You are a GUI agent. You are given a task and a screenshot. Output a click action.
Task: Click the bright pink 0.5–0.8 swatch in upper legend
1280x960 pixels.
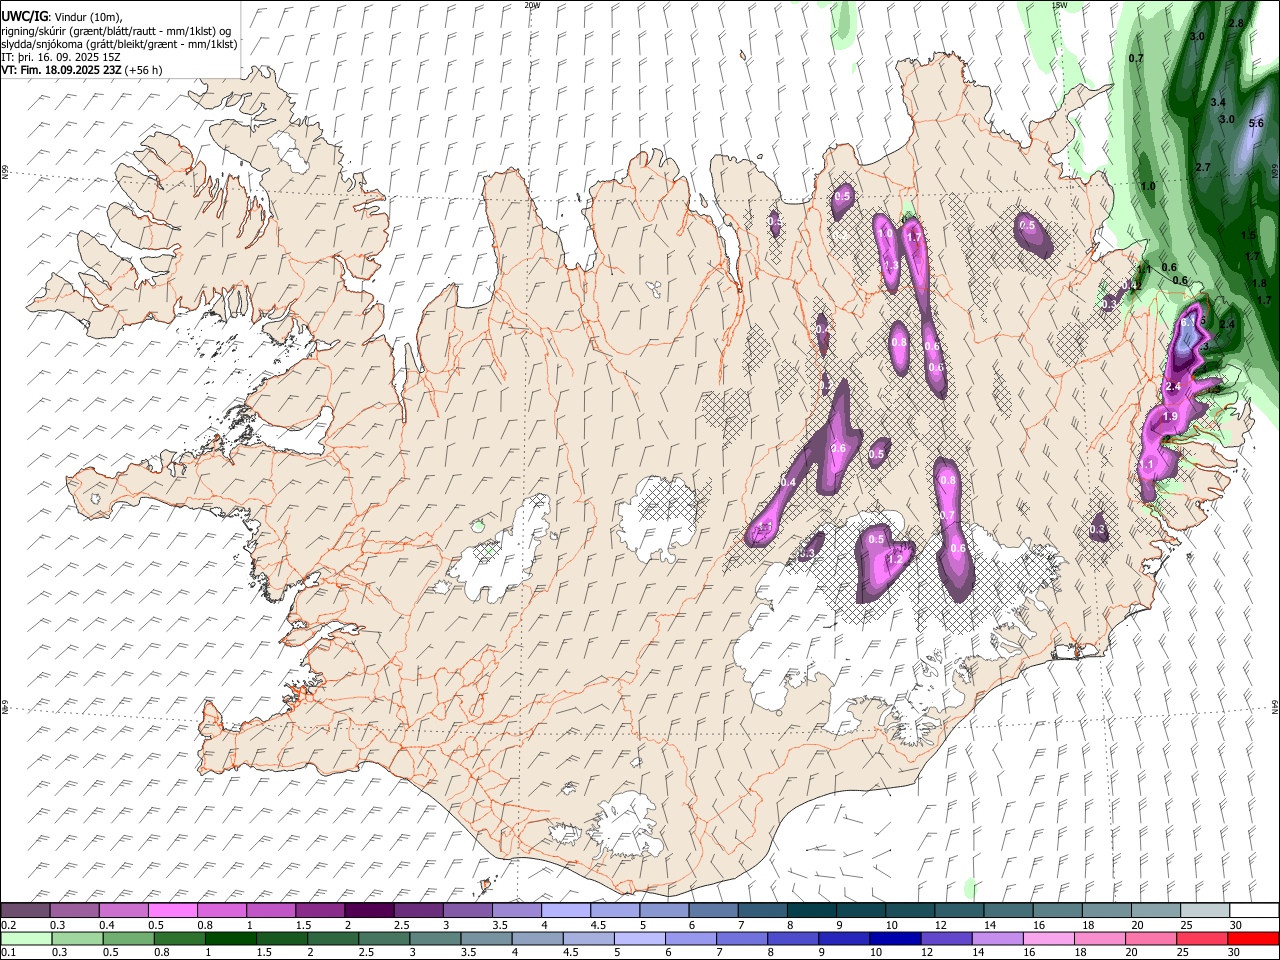(x=172, y=910)
